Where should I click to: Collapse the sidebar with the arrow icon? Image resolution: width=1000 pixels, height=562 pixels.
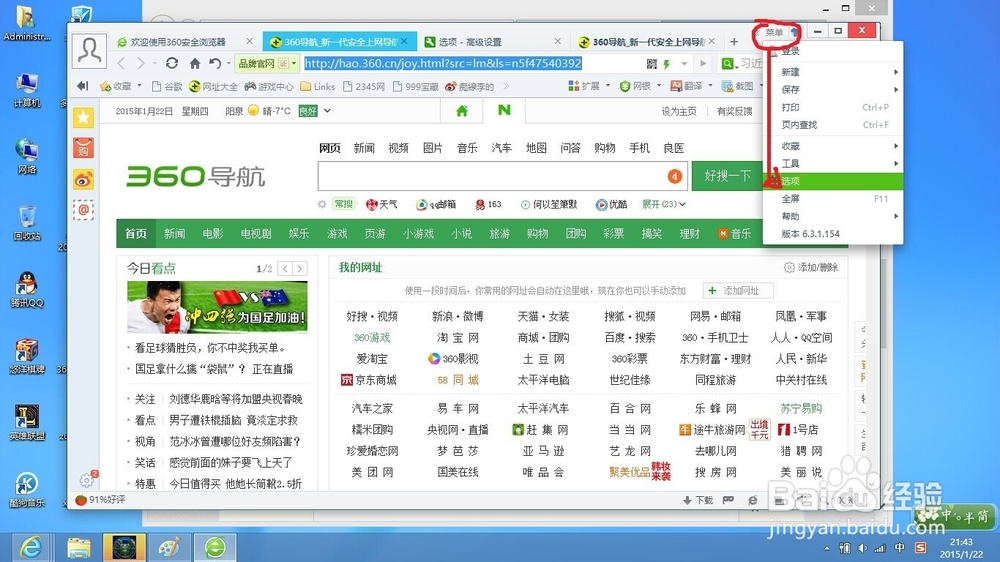coord(82,86)
